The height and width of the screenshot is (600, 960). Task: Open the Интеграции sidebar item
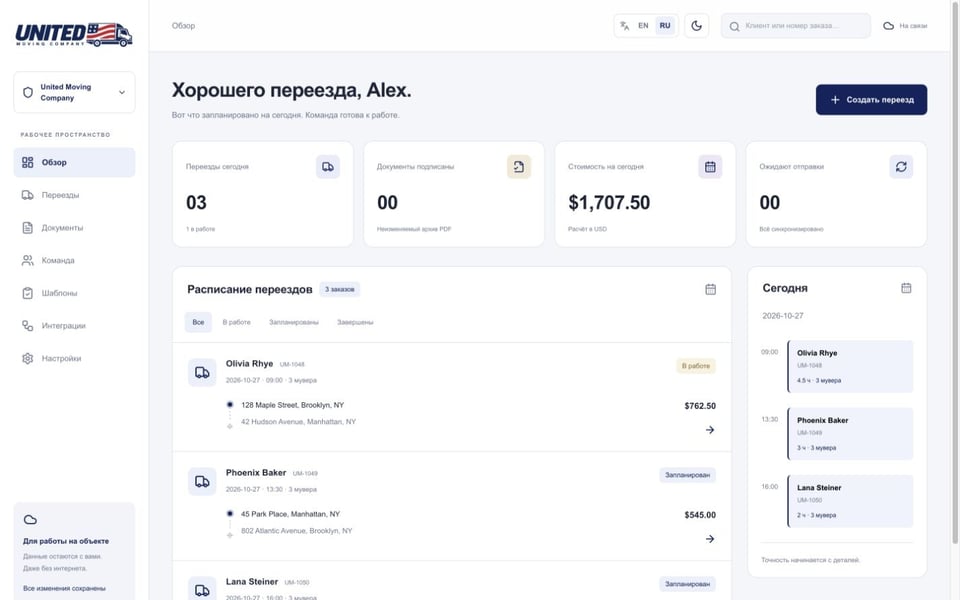coord(74,326)
